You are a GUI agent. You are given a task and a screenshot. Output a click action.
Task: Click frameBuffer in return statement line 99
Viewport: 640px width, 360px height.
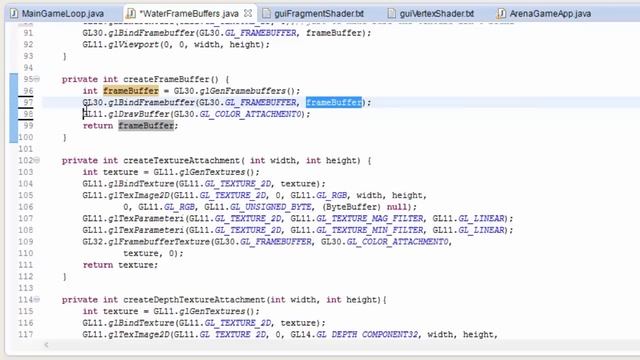[146, 125]
